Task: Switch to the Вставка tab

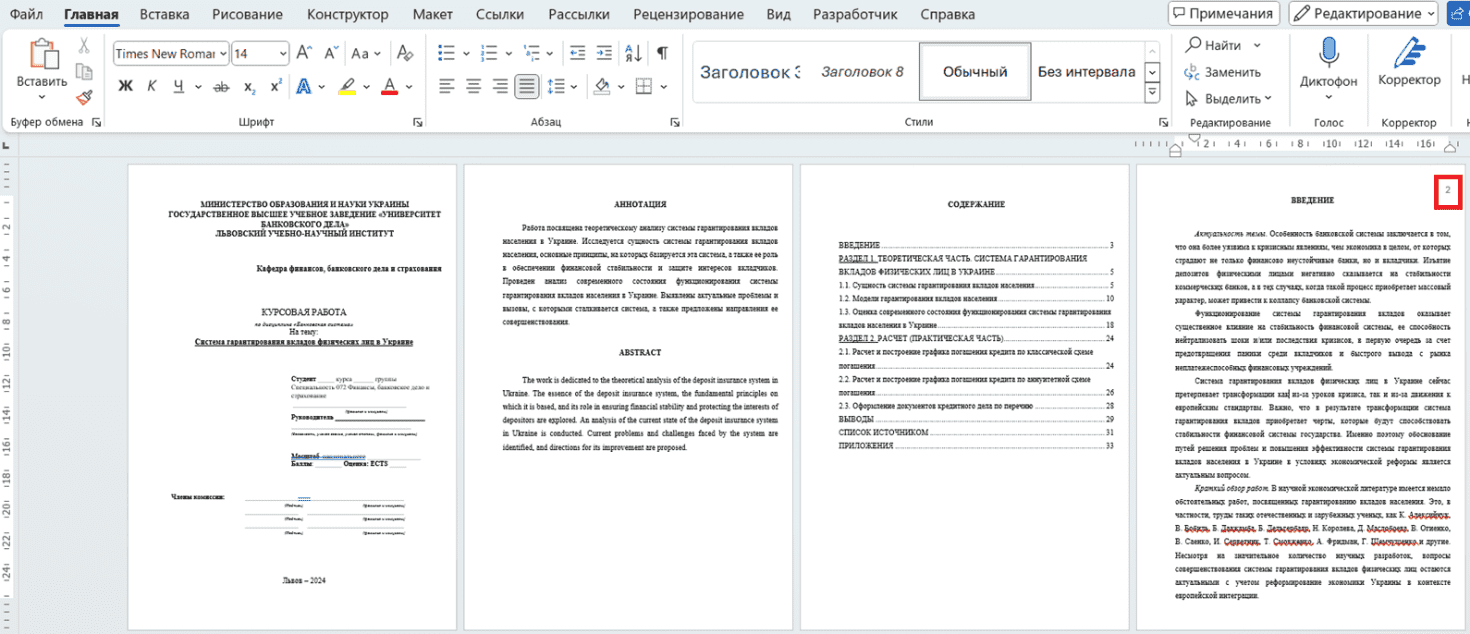Action: (x=165, y=15)
